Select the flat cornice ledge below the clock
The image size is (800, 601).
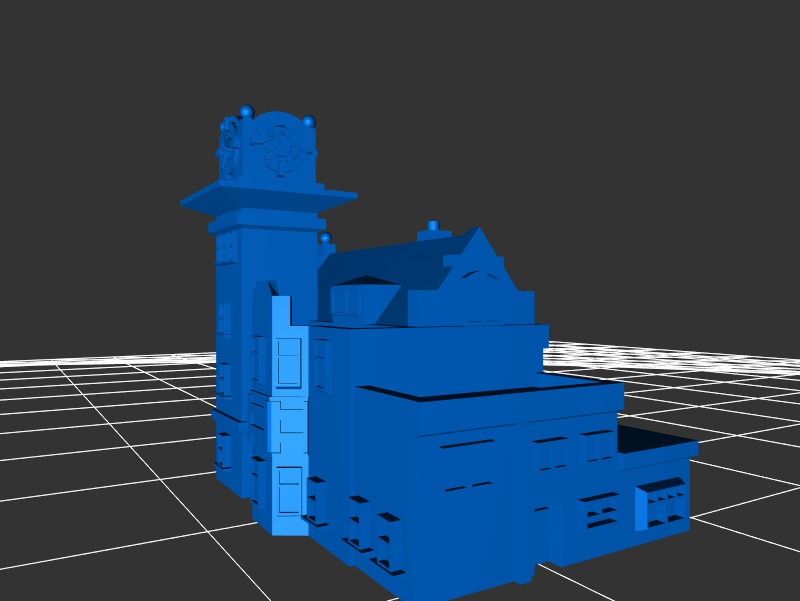click(x=268, y=196)
